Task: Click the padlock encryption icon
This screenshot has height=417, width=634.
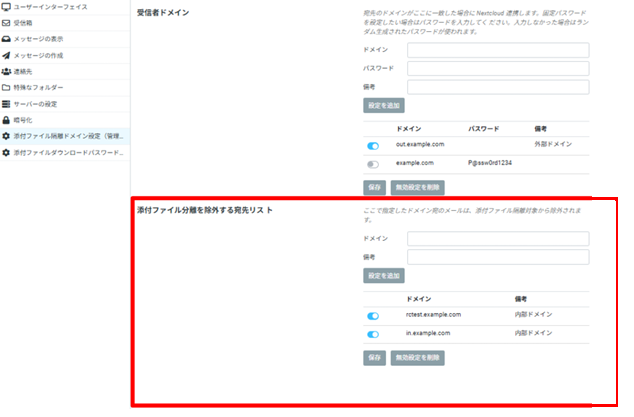Action: pos(6,120)
